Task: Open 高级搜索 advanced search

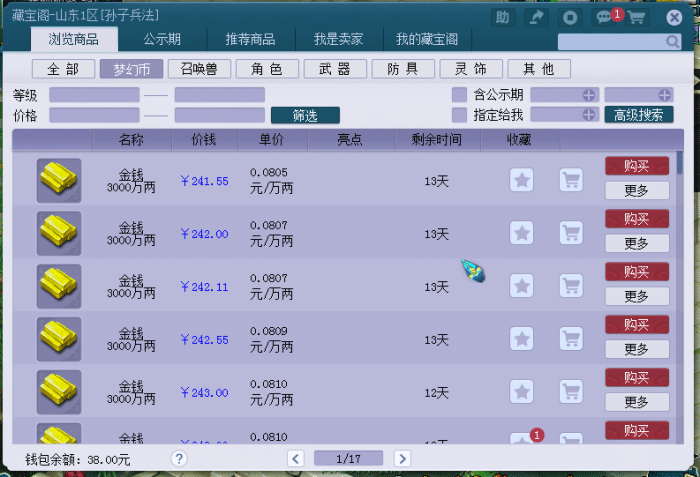Action: coord(639,115)
